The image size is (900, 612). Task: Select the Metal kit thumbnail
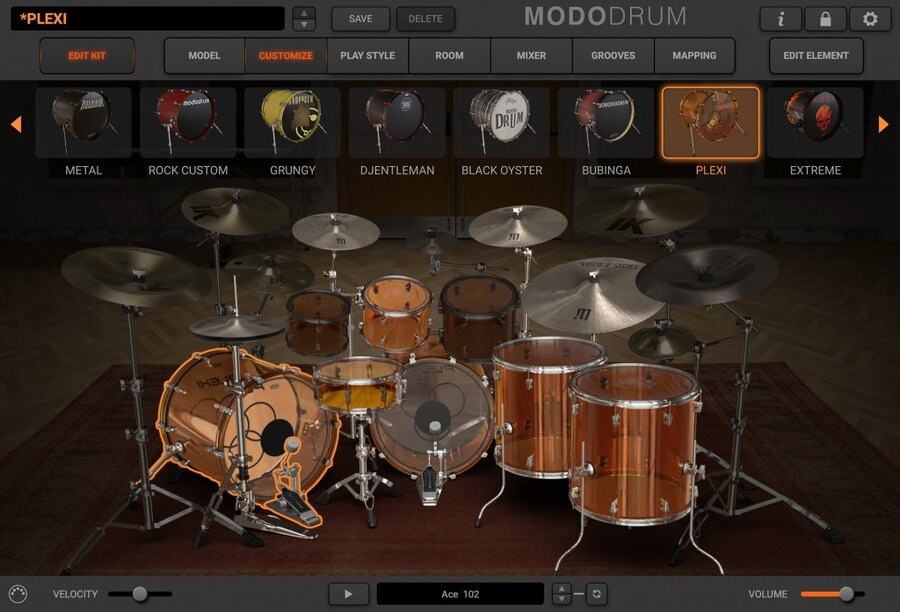click(83, 122)
